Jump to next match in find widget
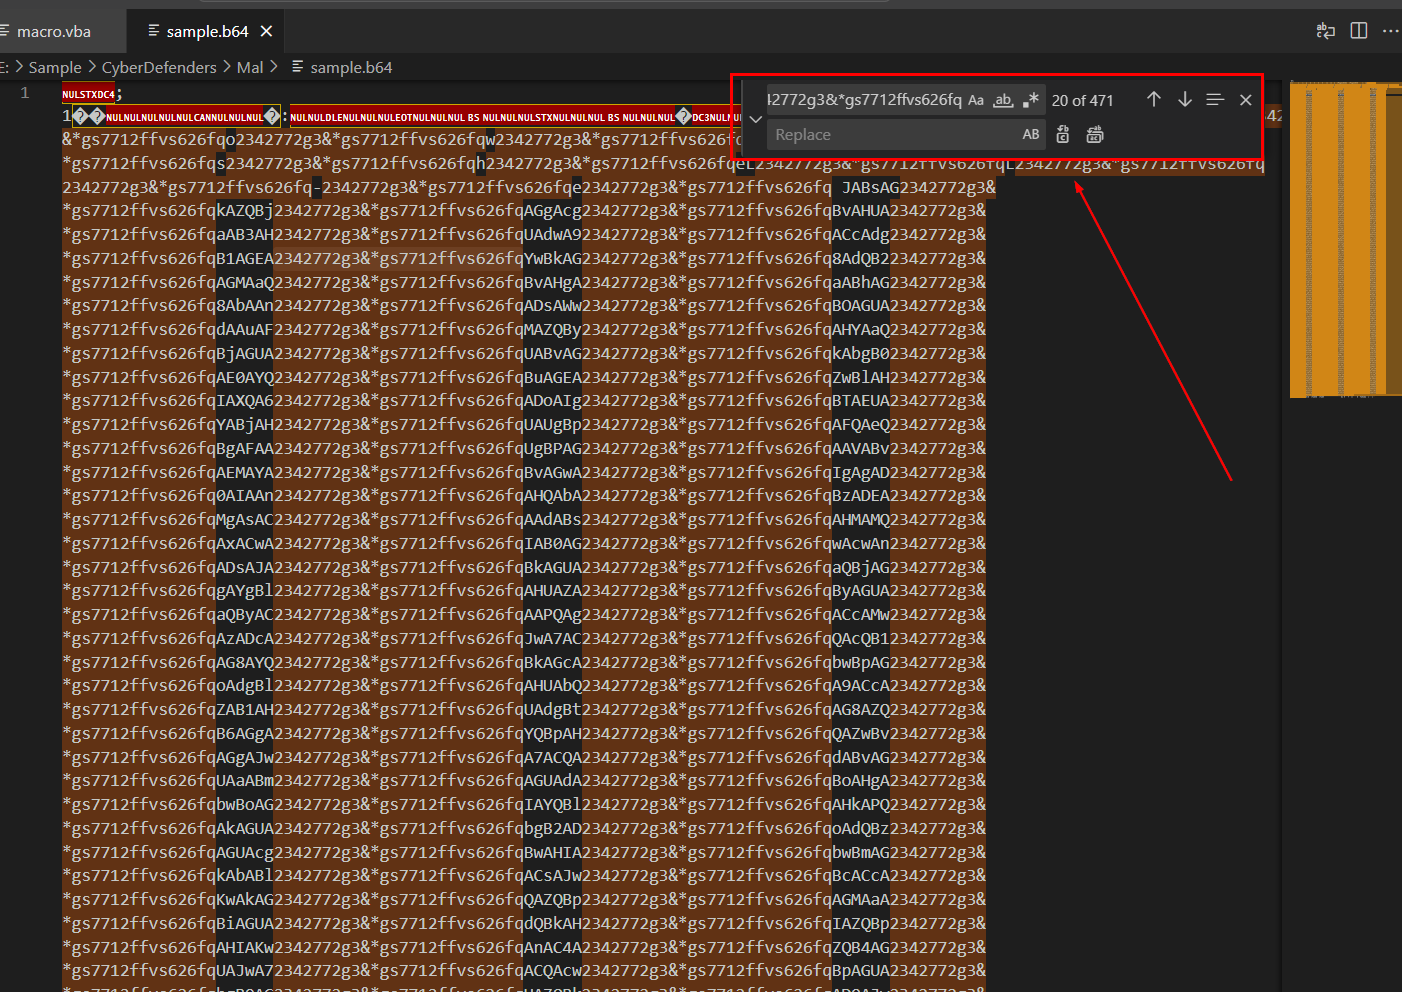Image resolution: width=1402 pixels, height=992 pixels. coord(1184,99)
